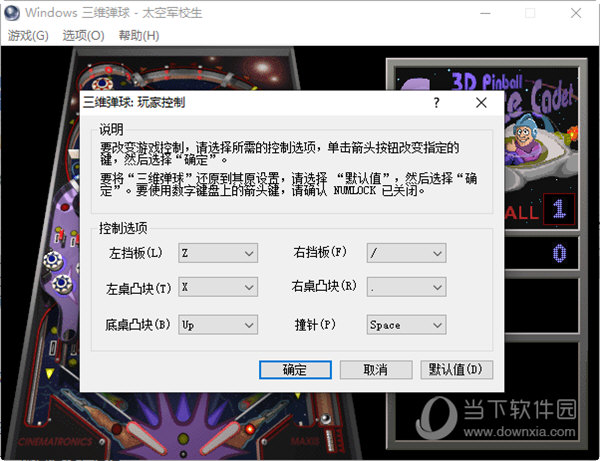Image resolution: width=600 pixels, height=461 pixels.
Task: Click the 撞针(P) label
Action: pos(315,325)
